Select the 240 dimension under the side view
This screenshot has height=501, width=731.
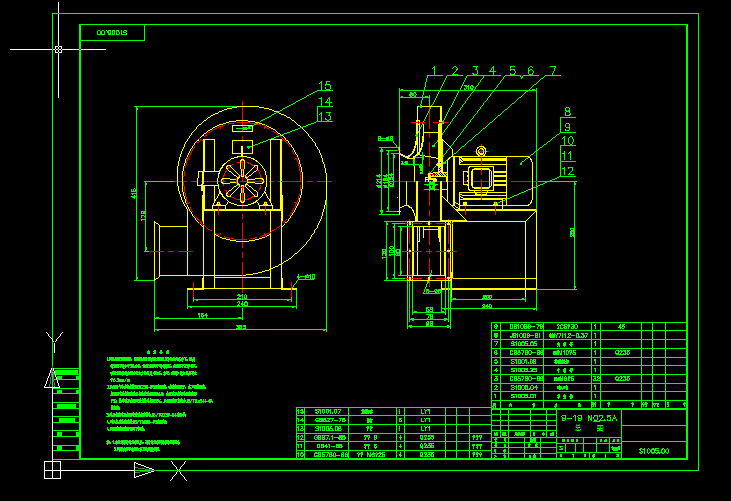click(487, 306)
